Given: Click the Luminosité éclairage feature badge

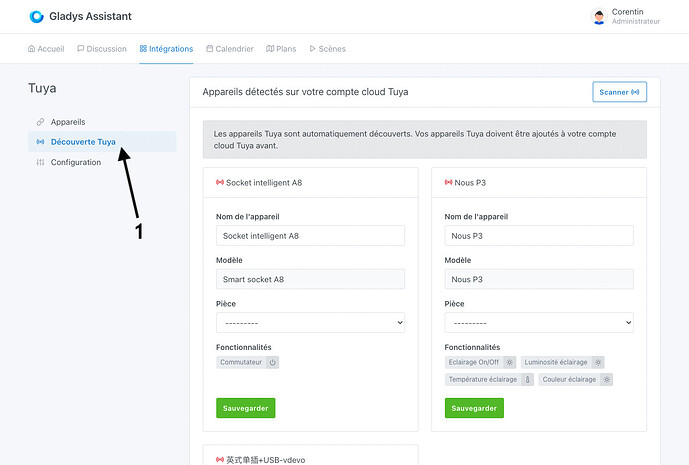Looking at the screenshot, I should click(x=562, y=362).
